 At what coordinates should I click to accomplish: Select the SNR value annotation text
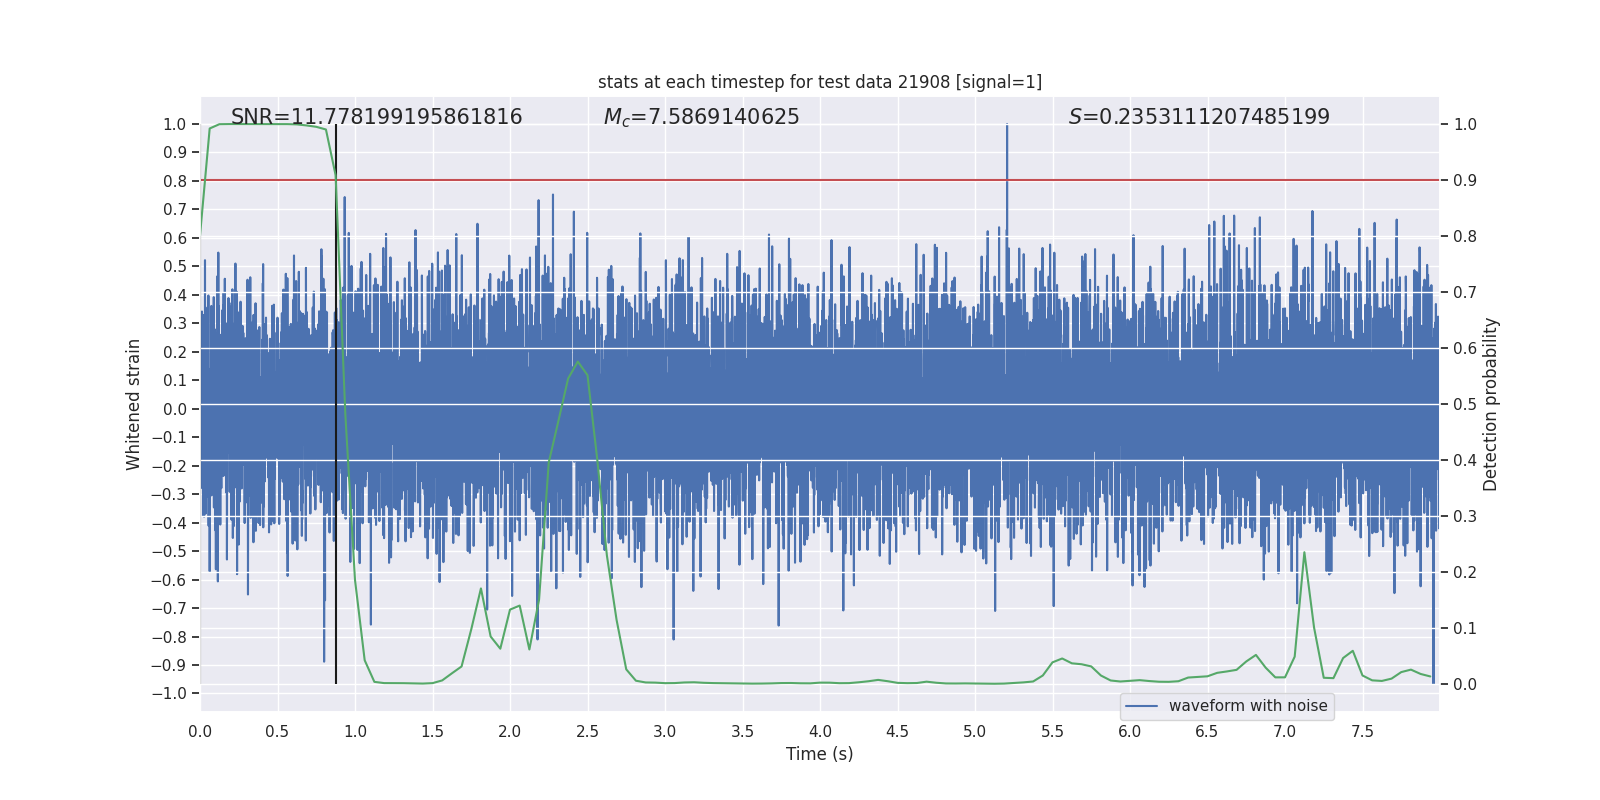[376, 117]
